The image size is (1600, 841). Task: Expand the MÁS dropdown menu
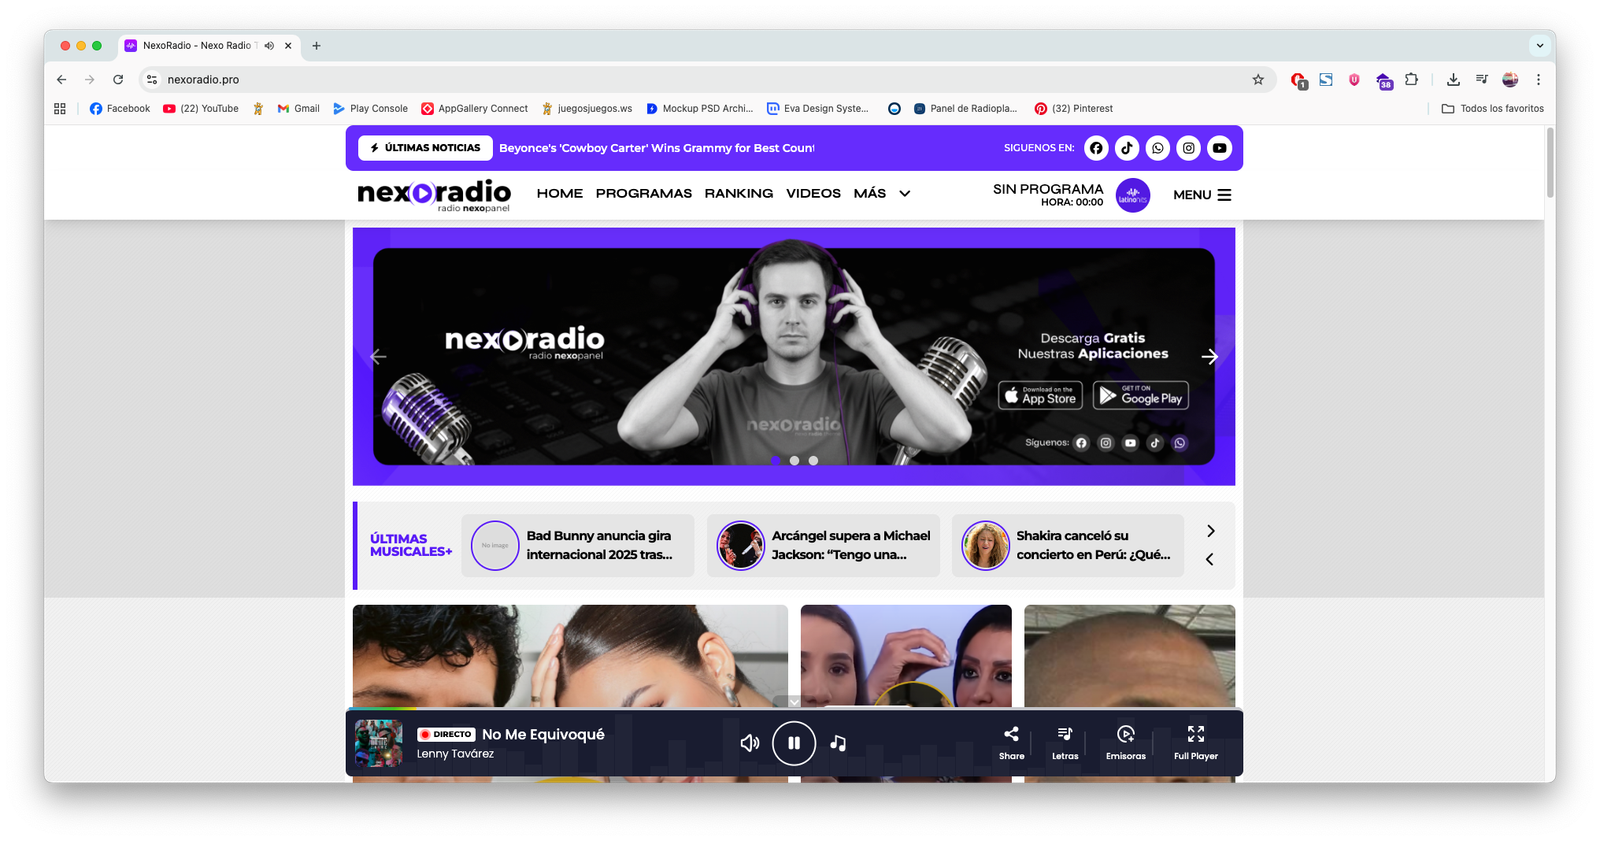tap(882, 194)
